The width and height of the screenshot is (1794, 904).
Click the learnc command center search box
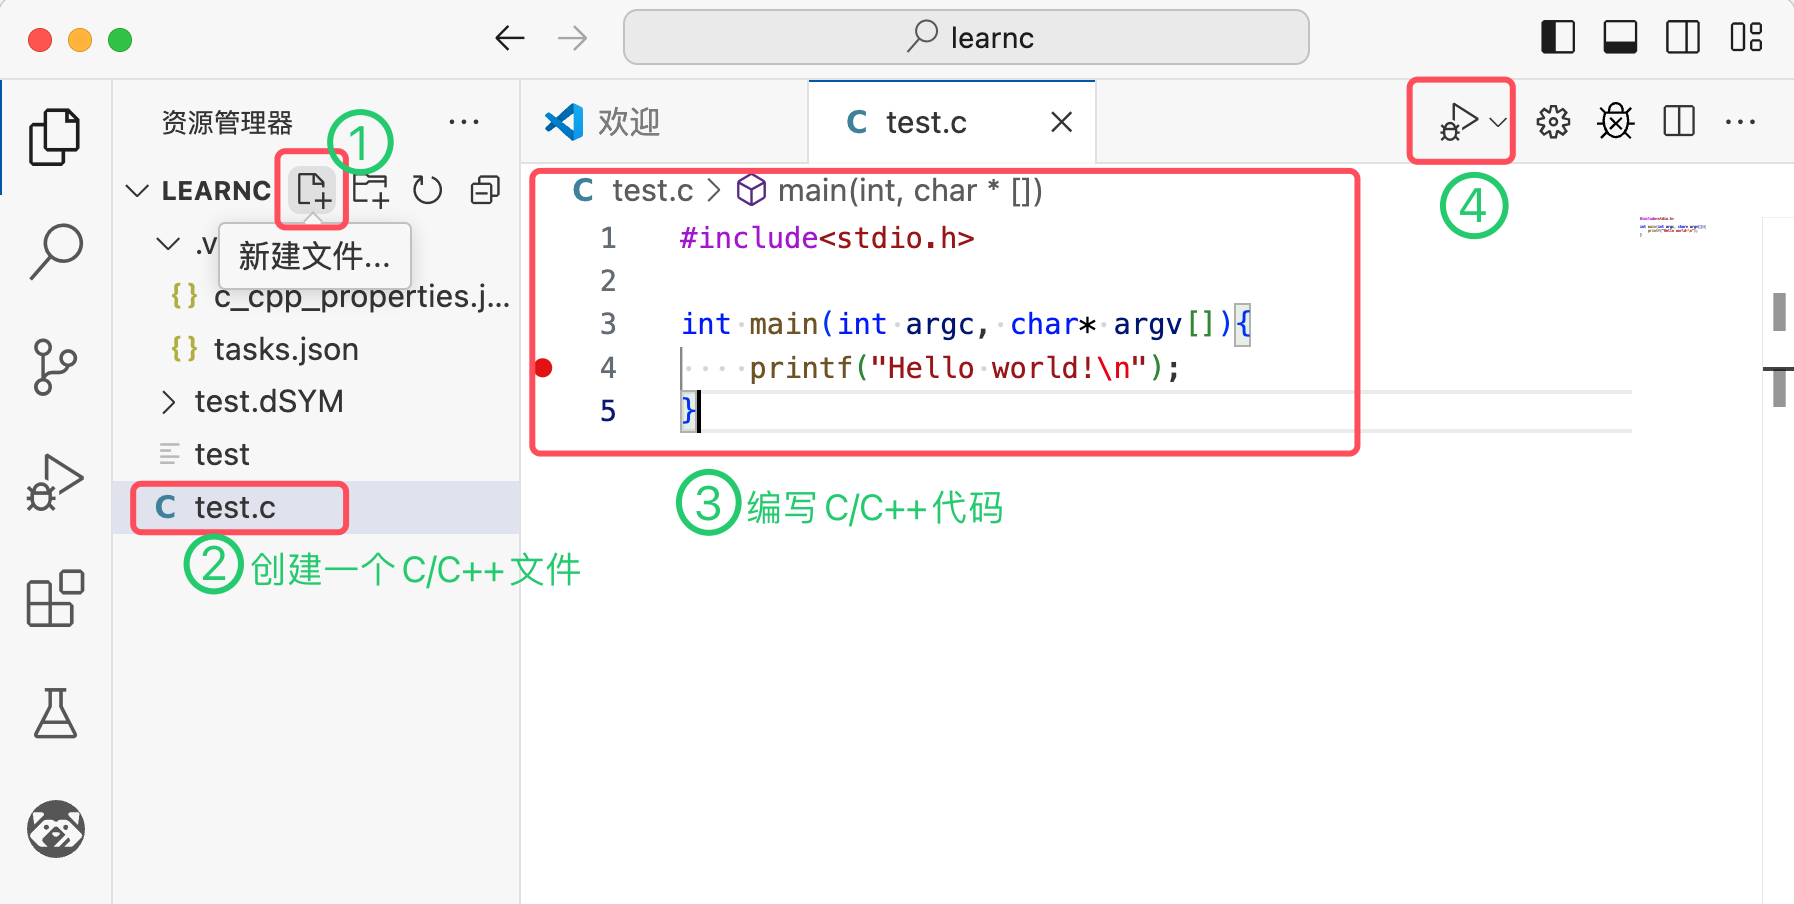pyautogui.click(x=966, y=38)
